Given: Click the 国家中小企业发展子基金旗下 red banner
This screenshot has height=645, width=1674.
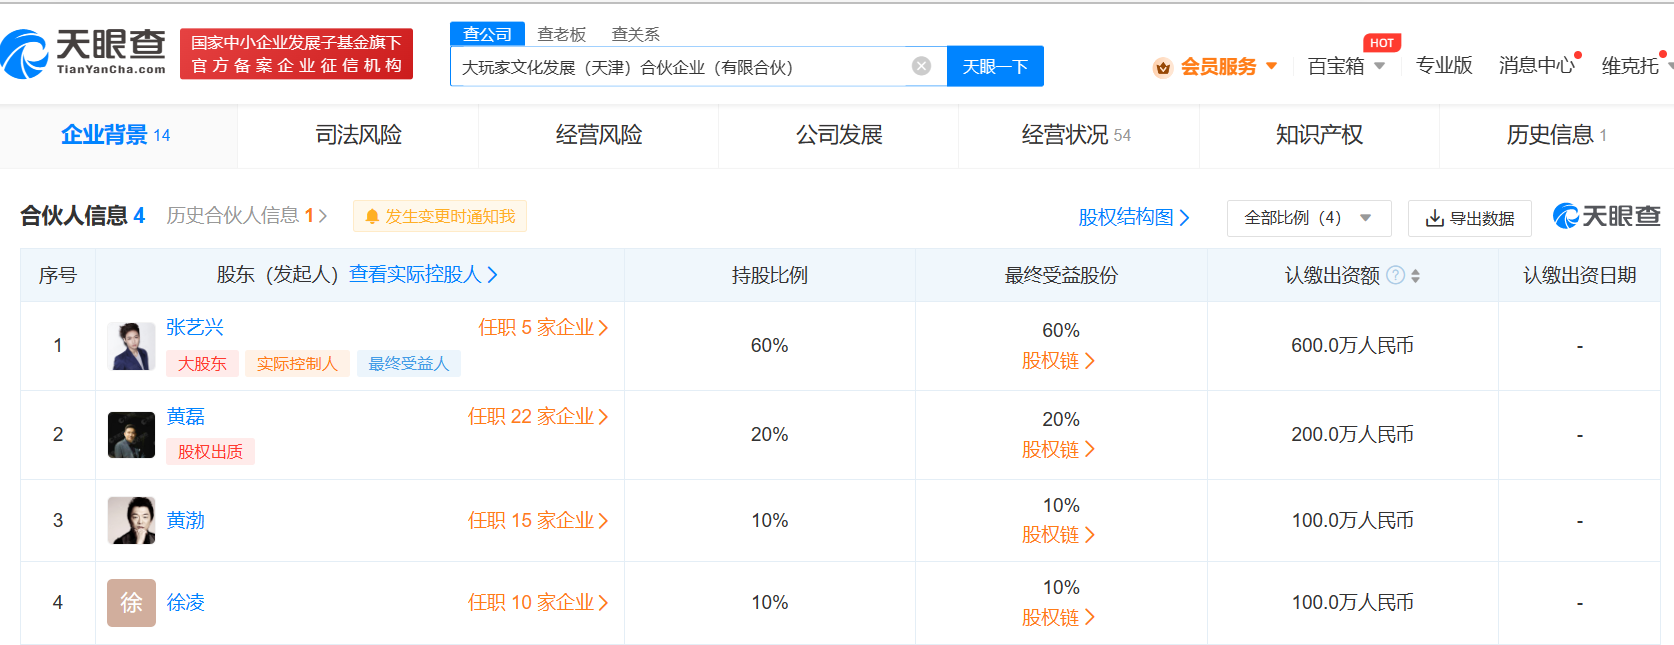Looking at the screenshot, I should coord(296,54).
